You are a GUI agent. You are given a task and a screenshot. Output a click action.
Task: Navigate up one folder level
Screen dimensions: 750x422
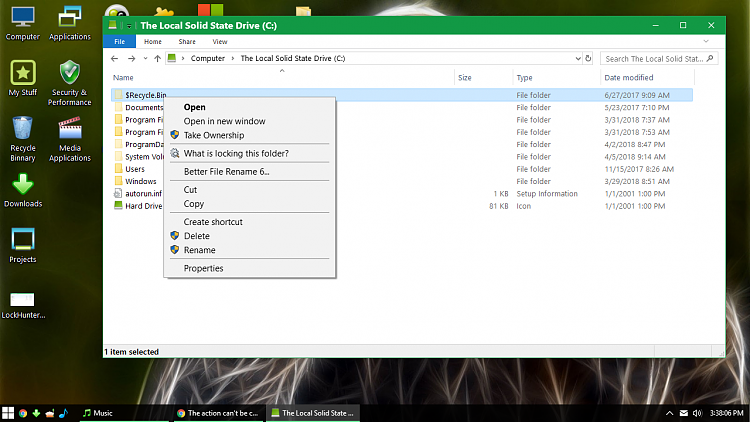tap(157, 58)
